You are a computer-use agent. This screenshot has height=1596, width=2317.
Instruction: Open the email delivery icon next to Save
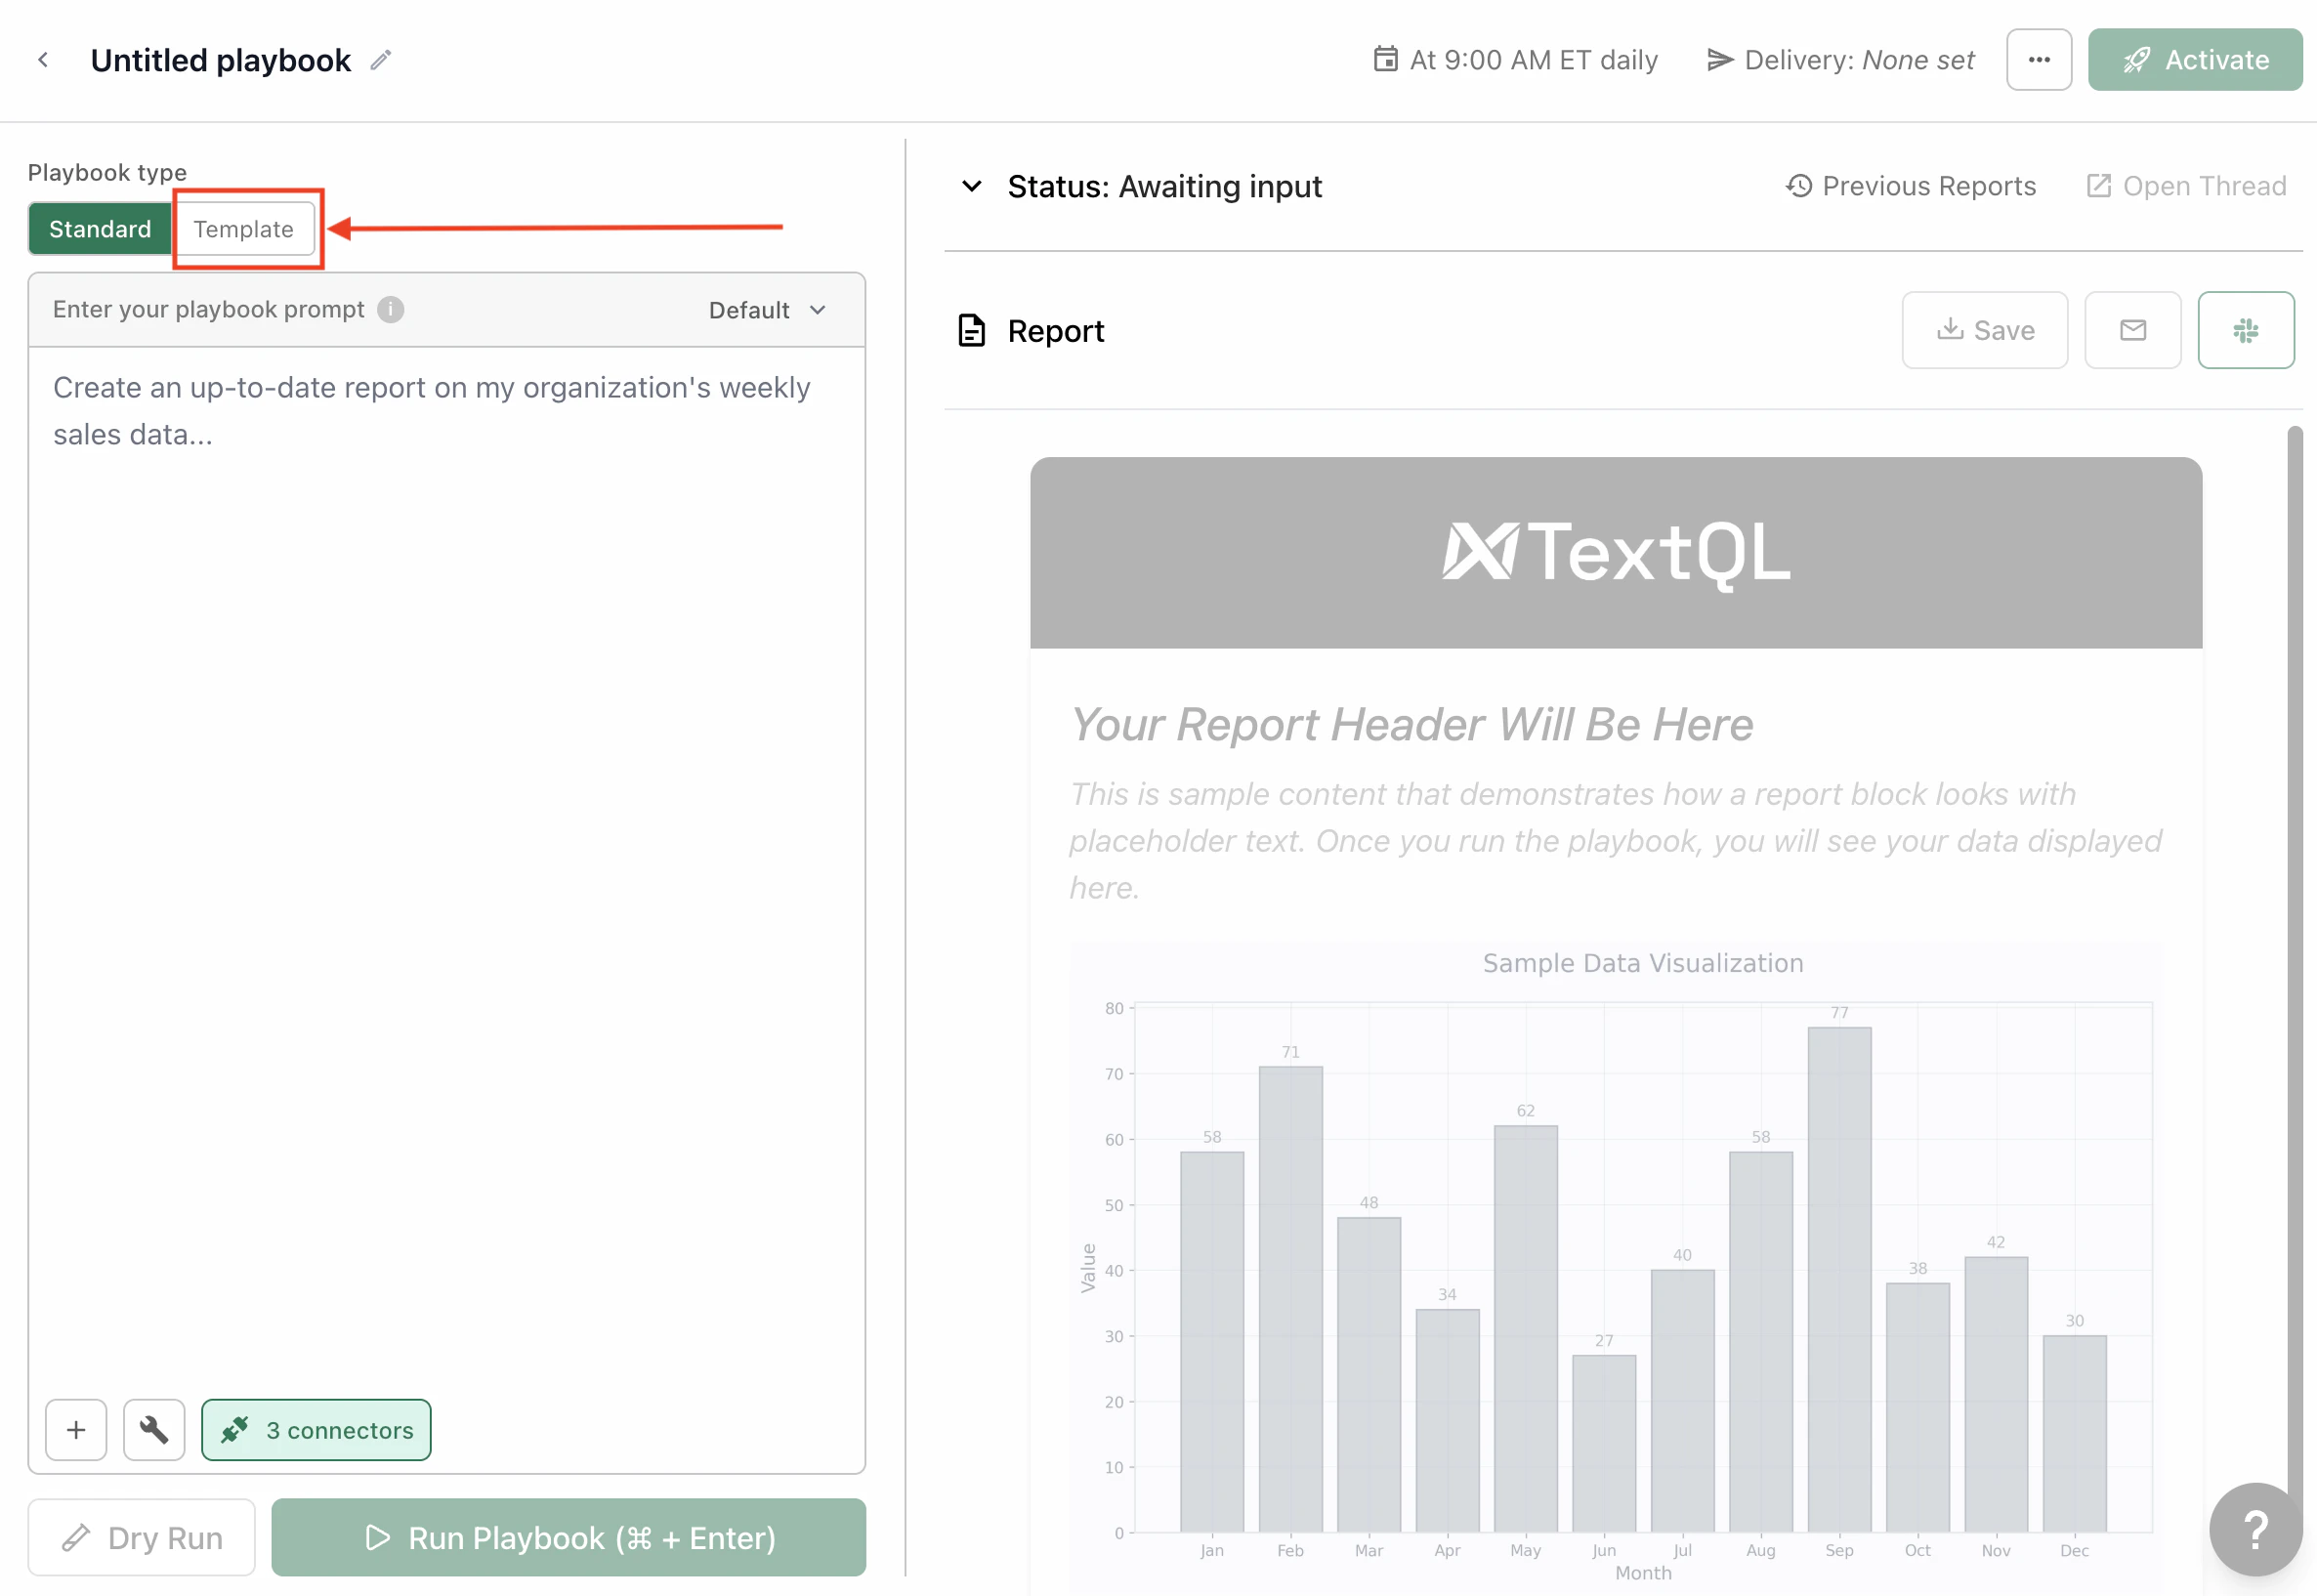[2132, 330]
